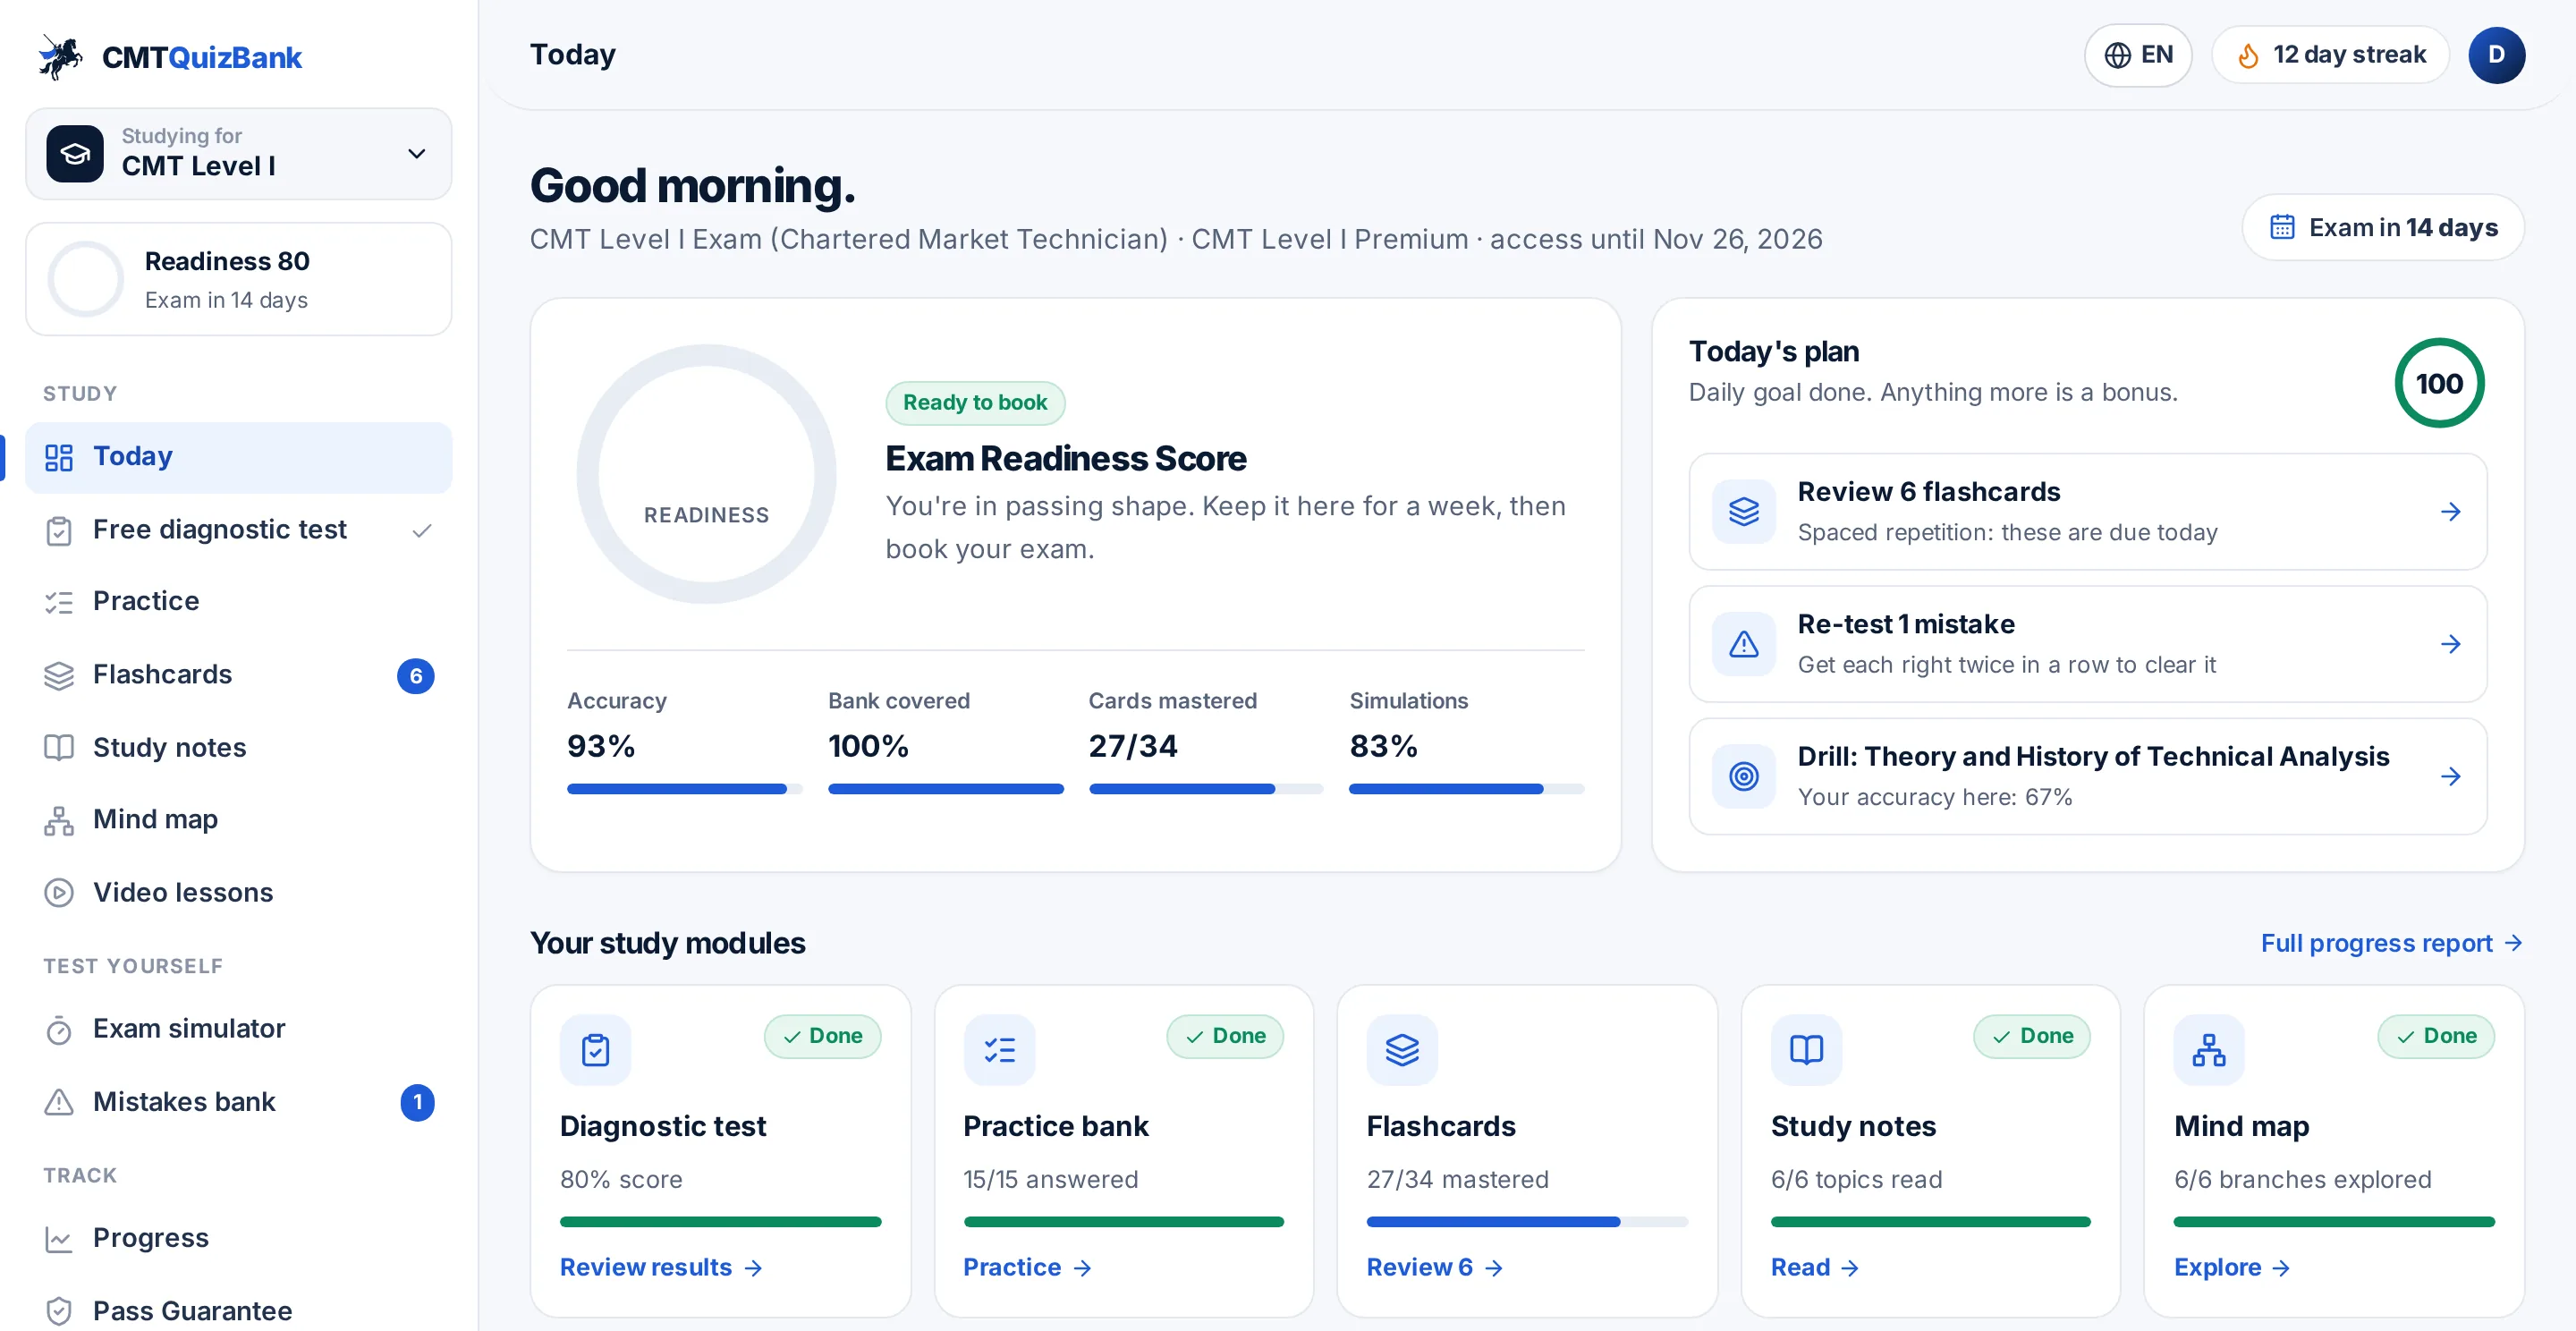
Task: Click the Today's plan 100 progress ring
Action: point(2439,383)
